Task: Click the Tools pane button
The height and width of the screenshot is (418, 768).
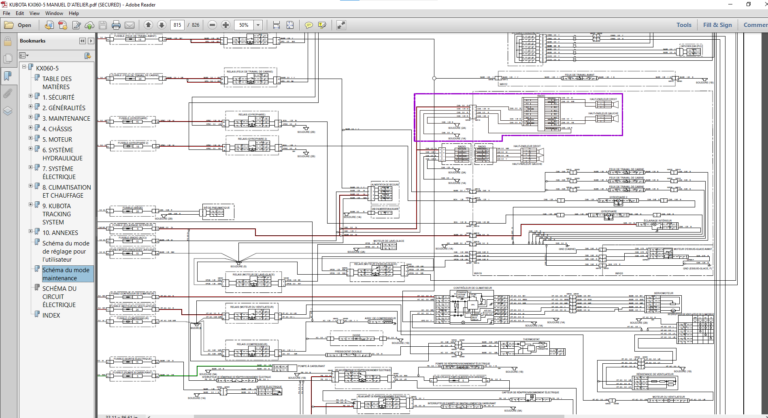Action: coord(684,25)
